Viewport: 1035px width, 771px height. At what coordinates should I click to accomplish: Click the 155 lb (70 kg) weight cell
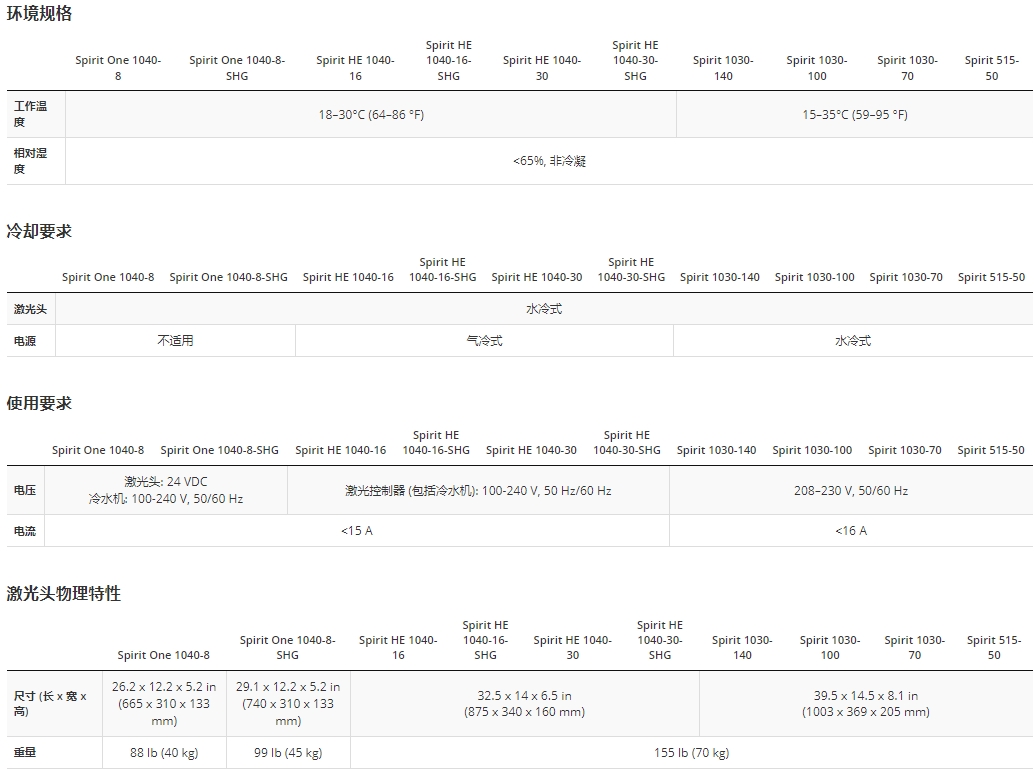coord(692,753)
